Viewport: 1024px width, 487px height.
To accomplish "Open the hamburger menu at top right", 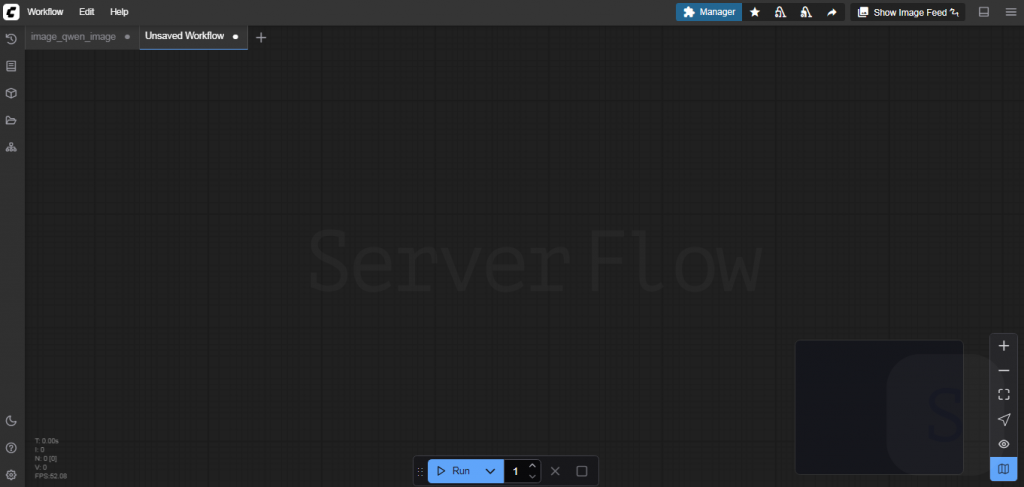I will point(1010,12).
